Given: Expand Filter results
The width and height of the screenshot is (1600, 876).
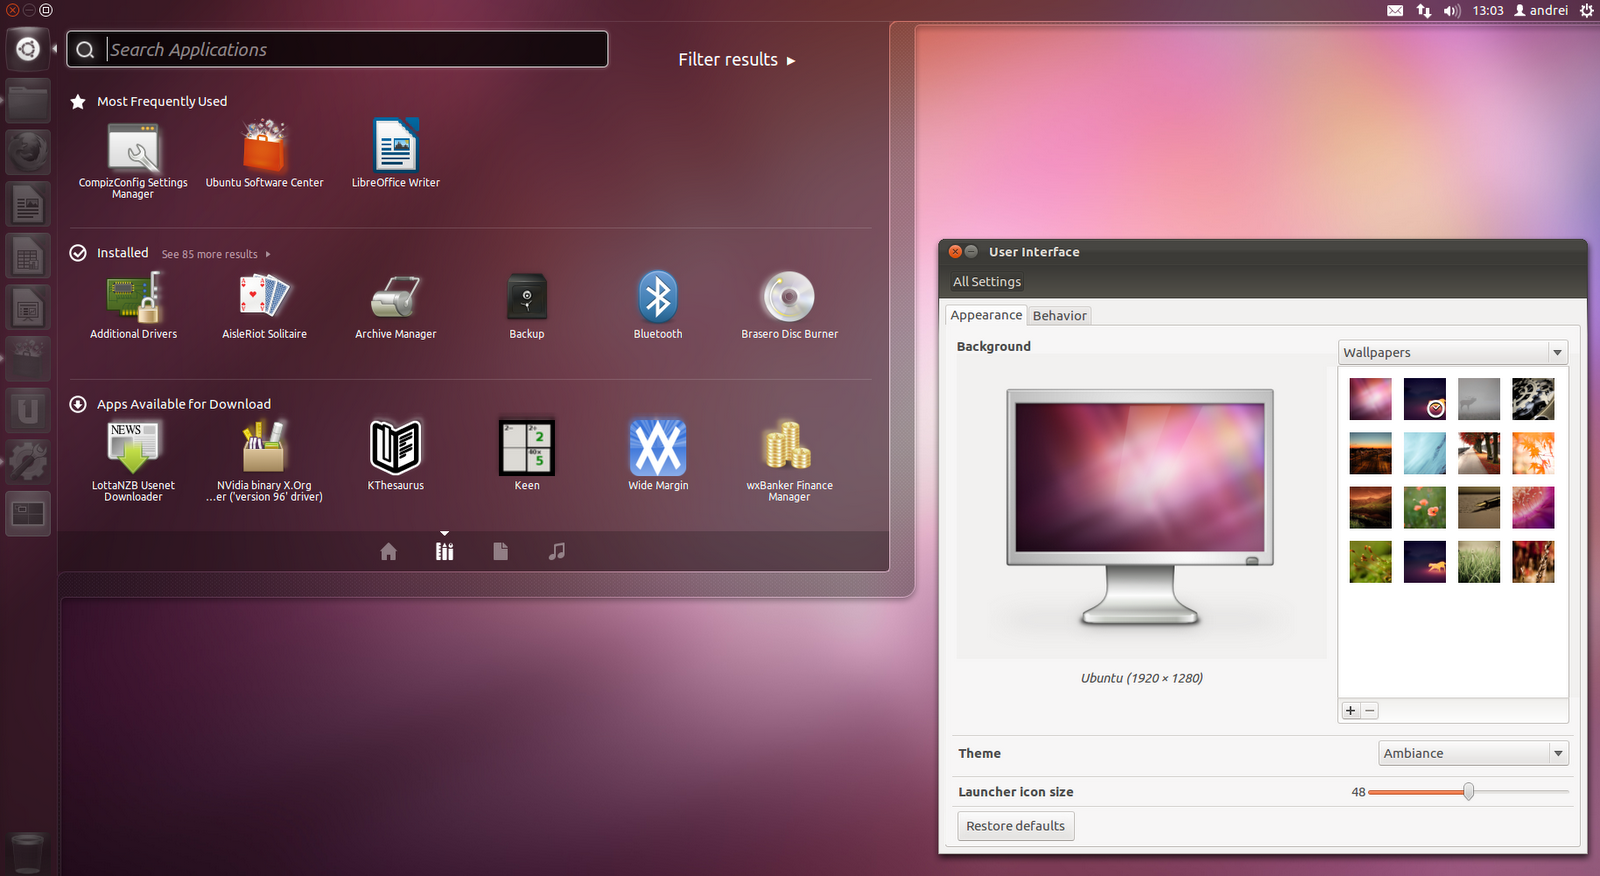Looking at the screenshot, I should tap(737, 60).
